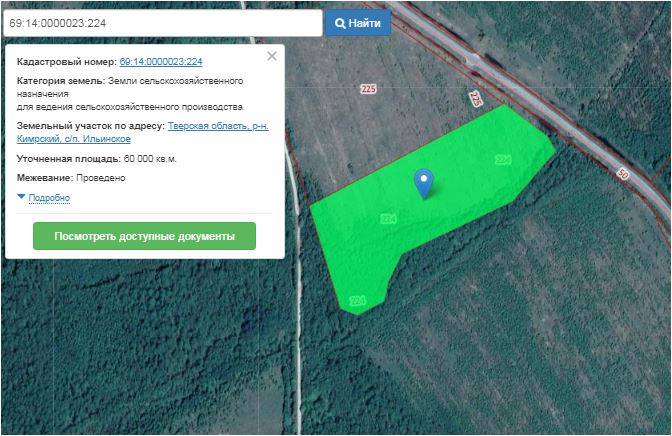Click the 224 label at the parcel's bottom tip

click(x=359, y=300)
